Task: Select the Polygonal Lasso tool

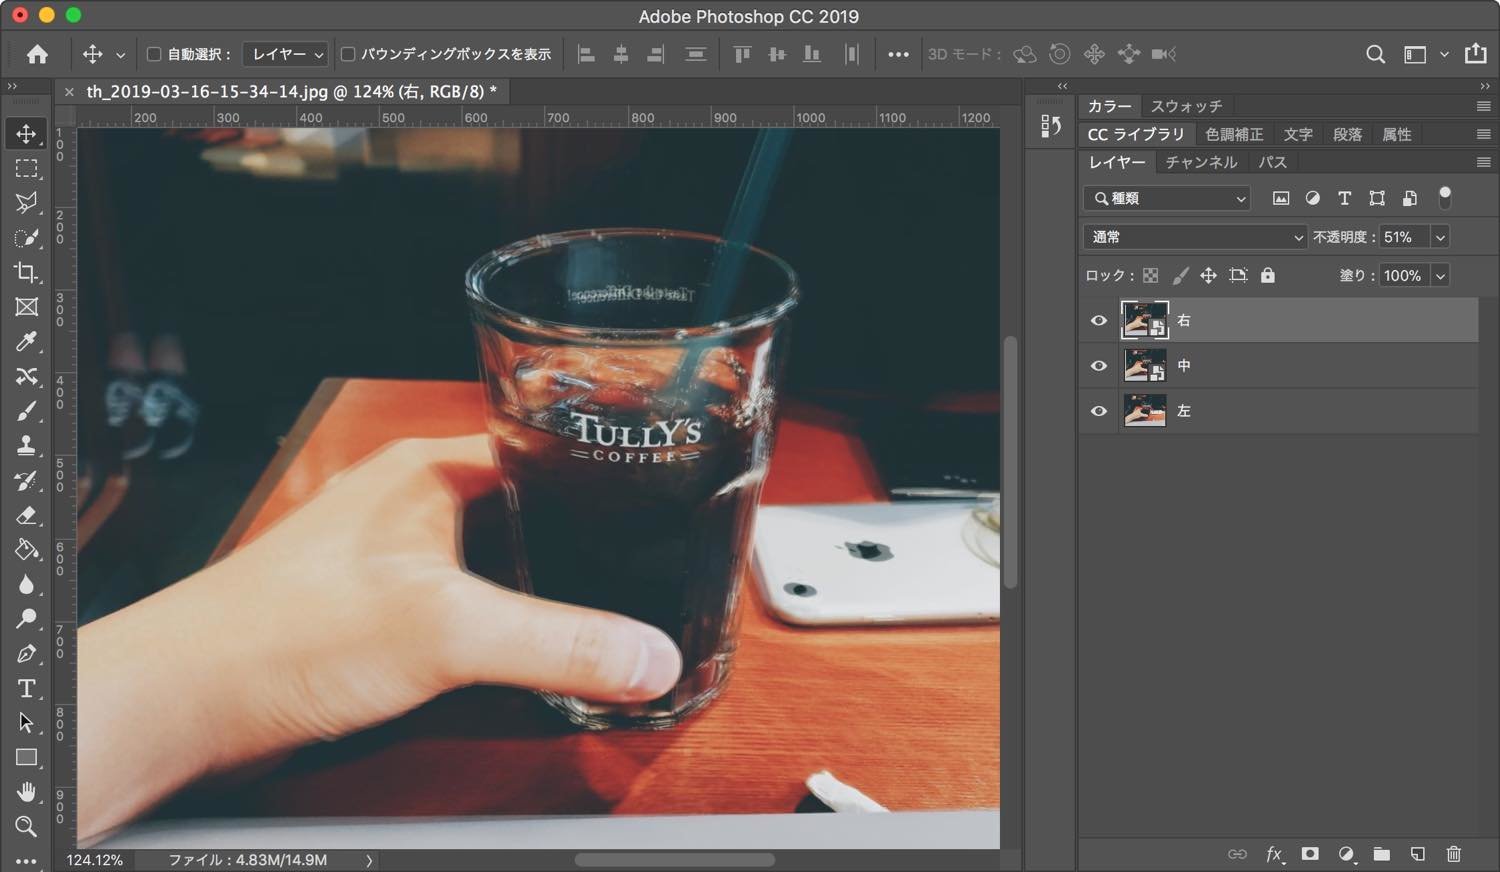Action: coord(26,203)
